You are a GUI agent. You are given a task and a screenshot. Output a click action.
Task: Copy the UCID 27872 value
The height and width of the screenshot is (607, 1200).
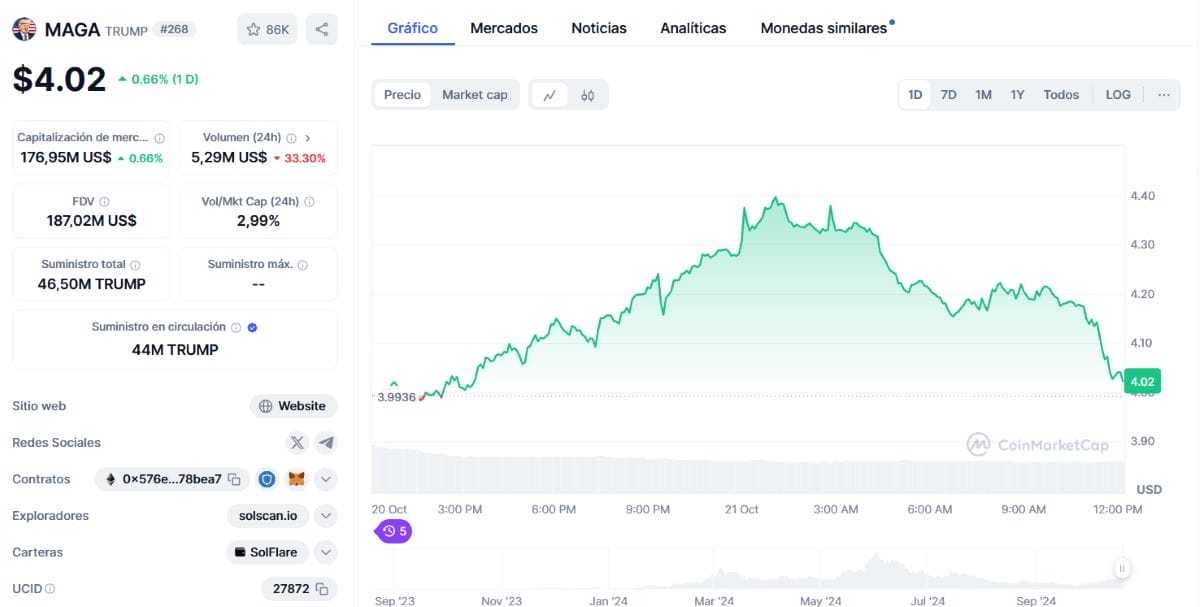pos(322,589)
